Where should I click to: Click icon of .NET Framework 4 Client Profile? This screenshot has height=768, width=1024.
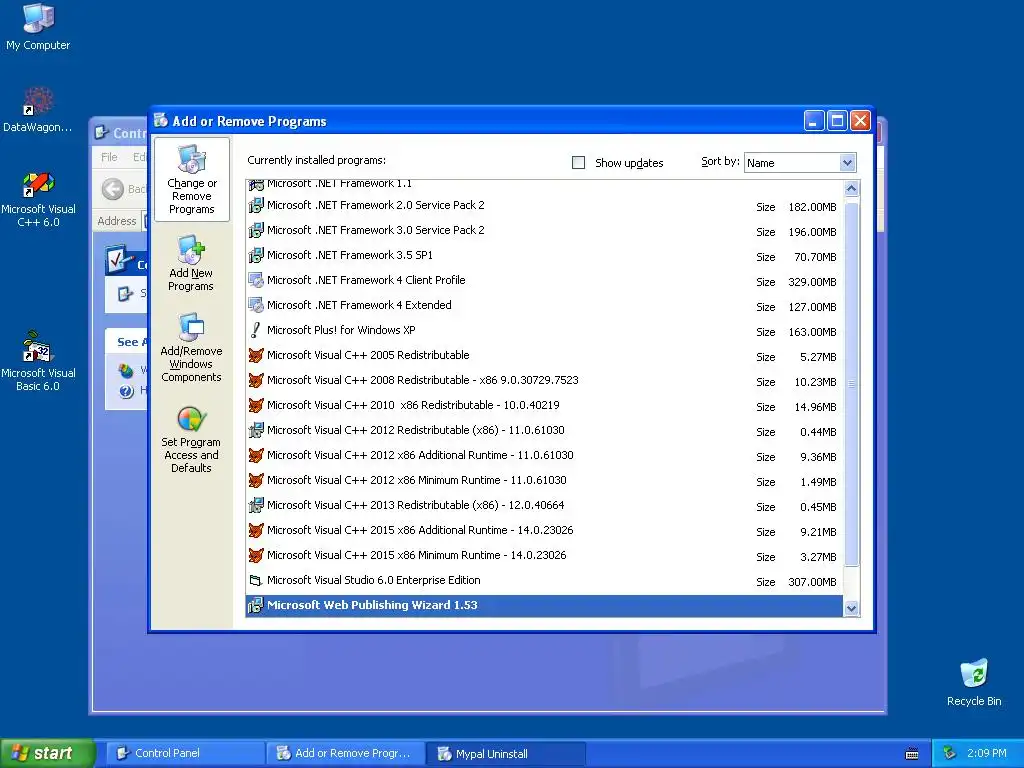256,281
